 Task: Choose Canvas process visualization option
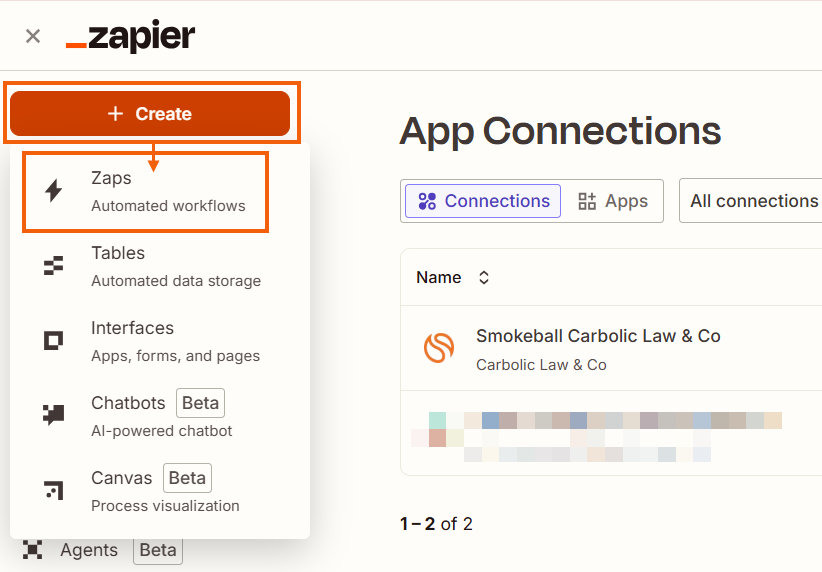159,491
